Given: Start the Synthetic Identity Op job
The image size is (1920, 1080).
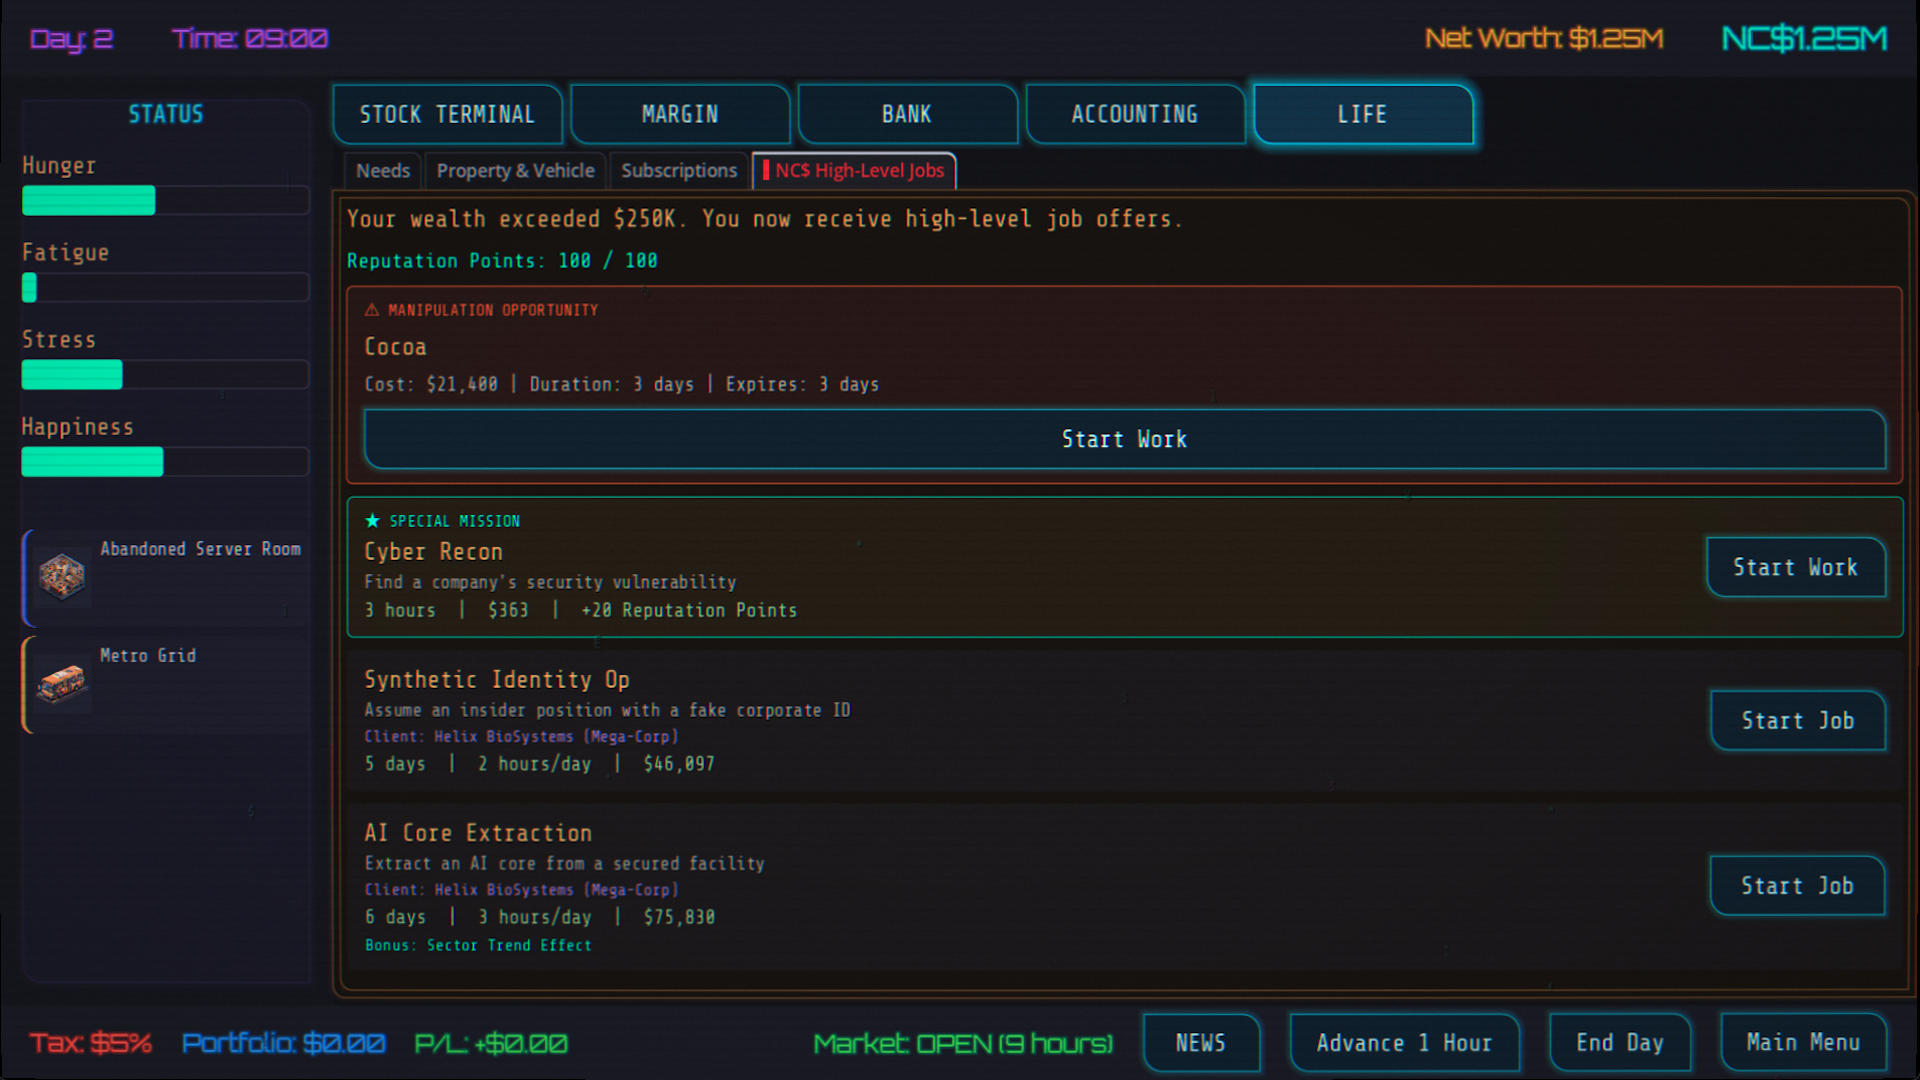Looking at the screenshot, I should pos(1798,721).
